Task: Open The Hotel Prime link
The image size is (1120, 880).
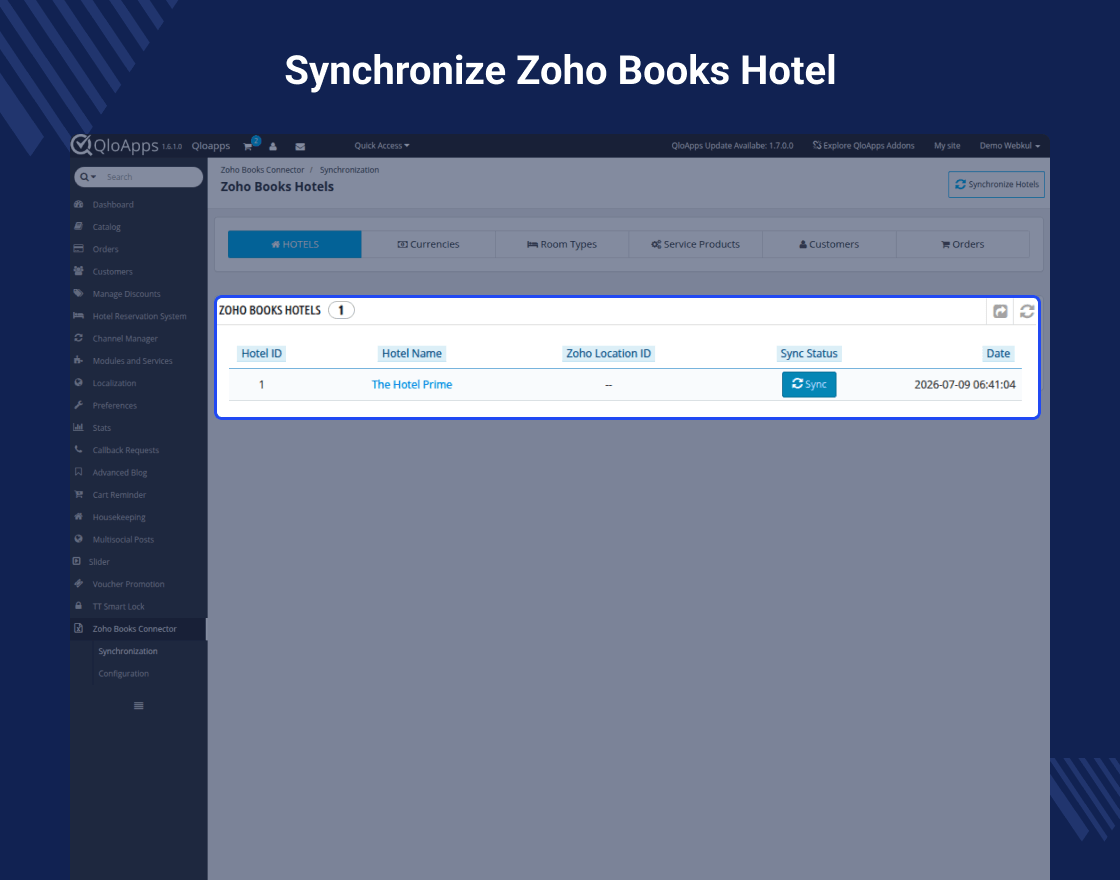Action: pyautogui.click(x=412, y=384)
